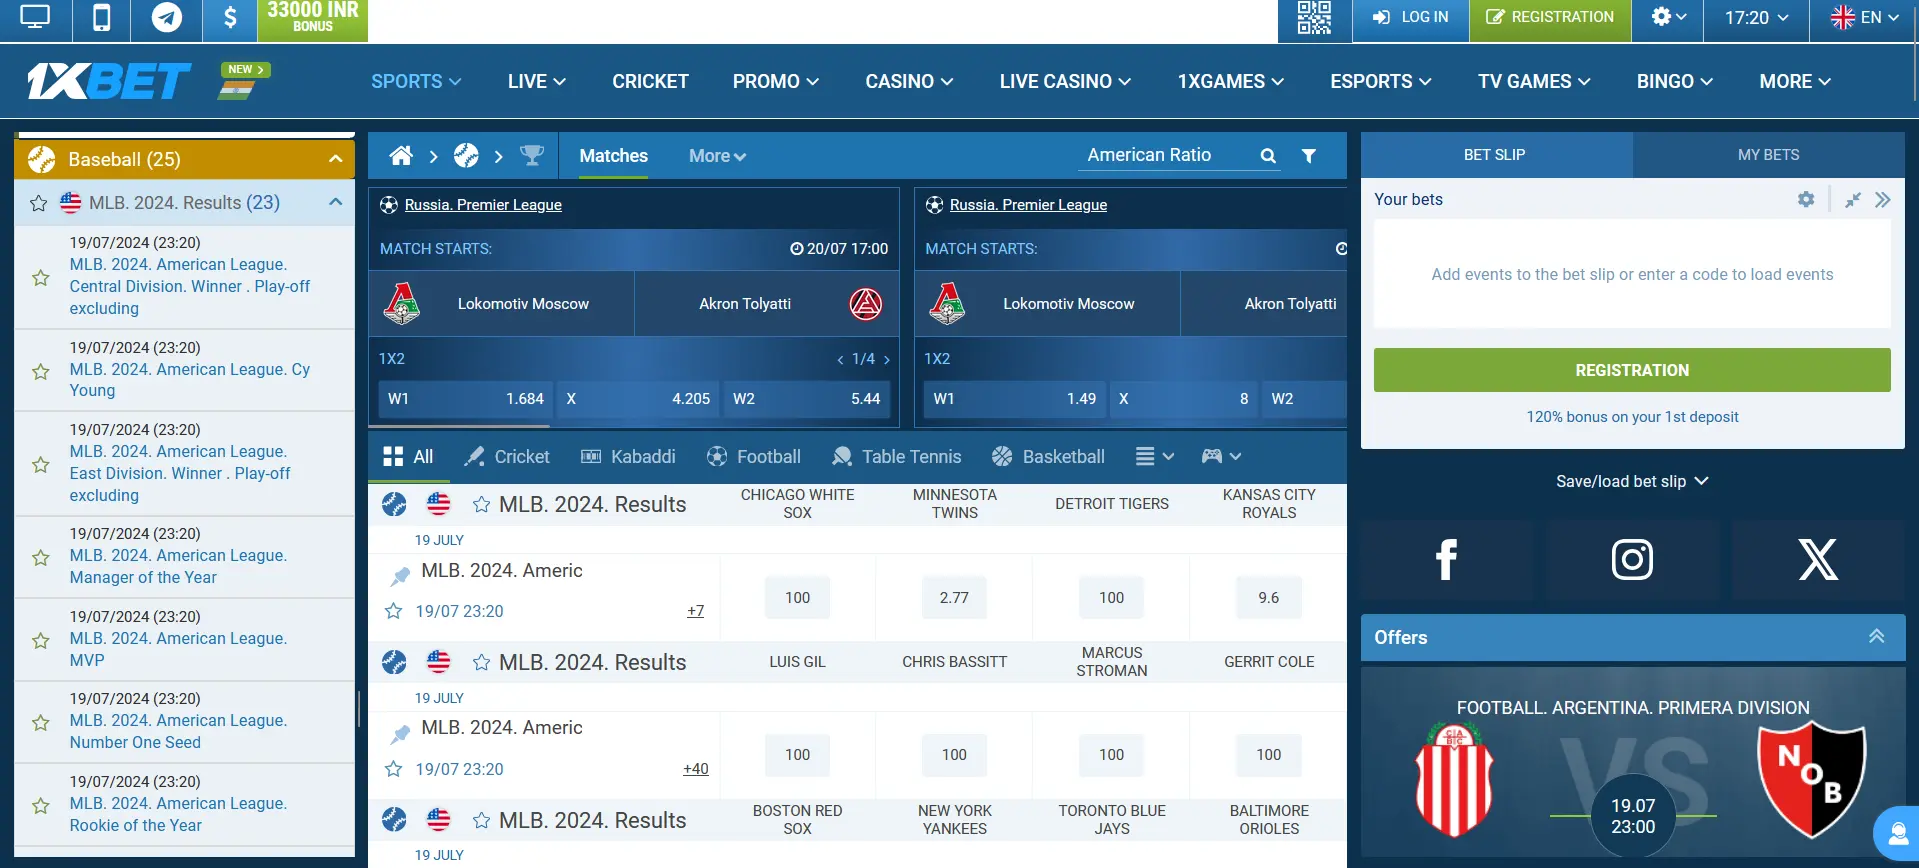Image resolution: width=1919 pixels, height=868 pixels.
Task: Open the esports gamepad dropdown
Action: pos(1221,456)
